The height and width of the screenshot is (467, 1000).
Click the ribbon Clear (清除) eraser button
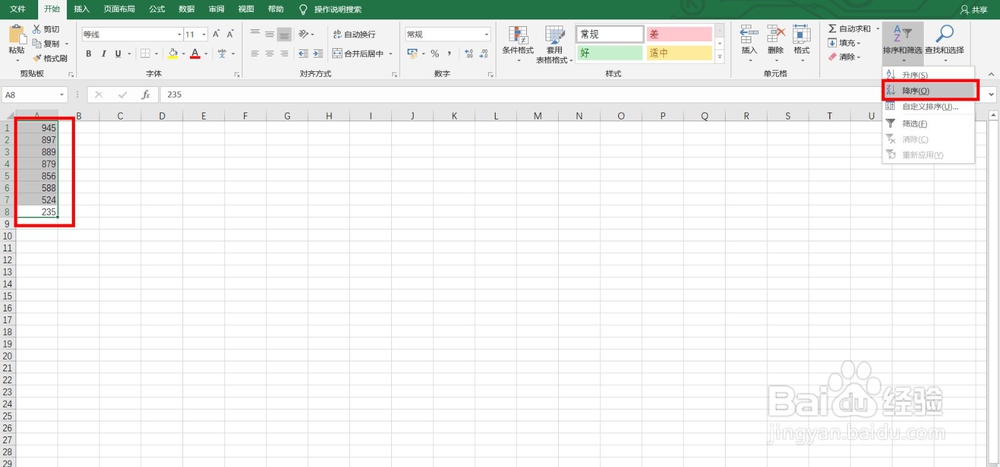coord(842,57)
